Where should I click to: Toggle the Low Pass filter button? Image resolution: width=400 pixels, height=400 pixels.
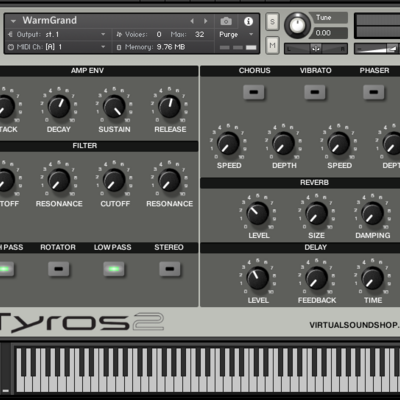click(x=114, y=269)
